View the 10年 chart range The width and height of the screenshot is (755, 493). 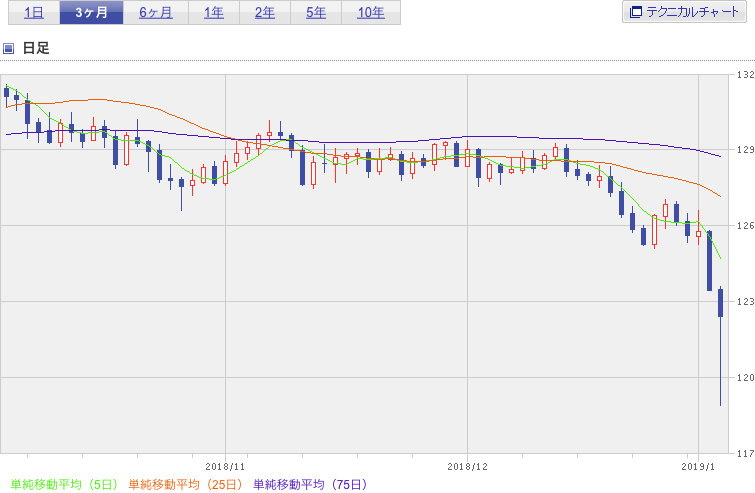[371, 13]
